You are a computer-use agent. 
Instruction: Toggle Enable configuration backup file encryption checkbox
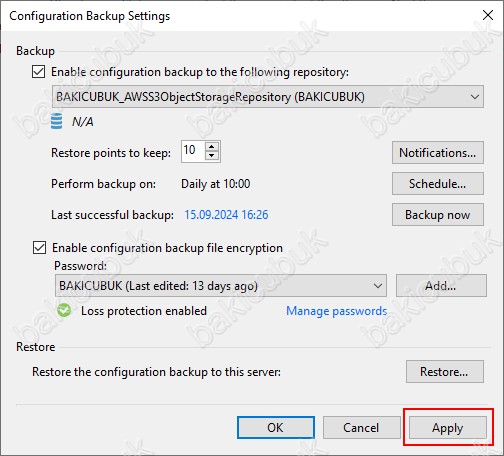(x=39, y=248)
